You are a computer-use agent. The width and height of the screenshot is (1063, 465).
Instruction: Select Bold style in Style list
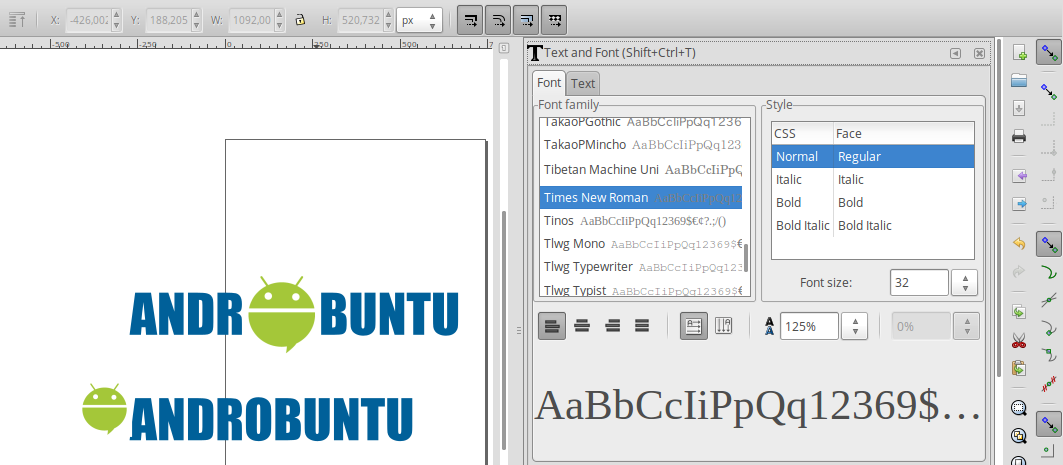tap(873, 203)
